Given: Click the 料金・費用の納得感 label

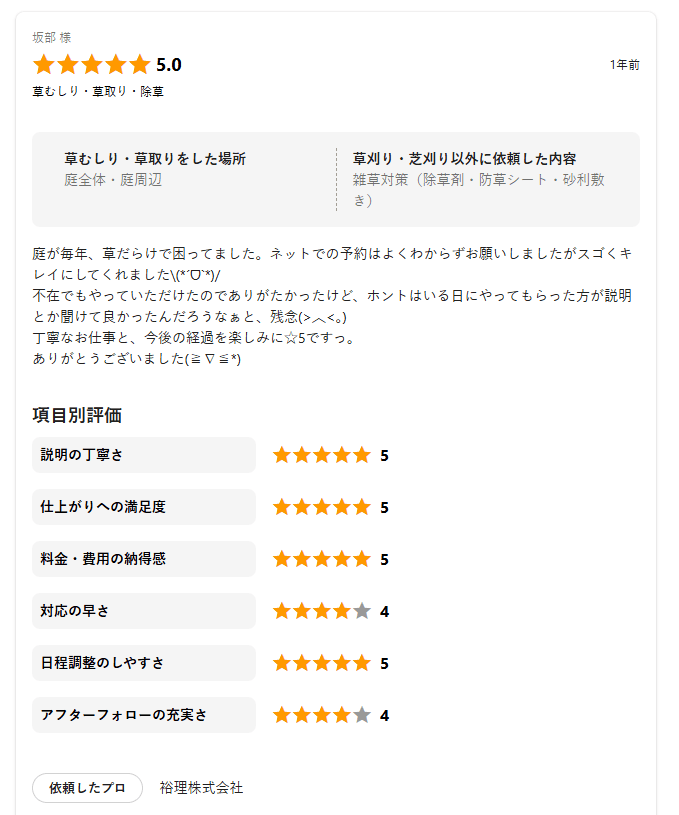Looking at the screenshot, I should [103, 559].
